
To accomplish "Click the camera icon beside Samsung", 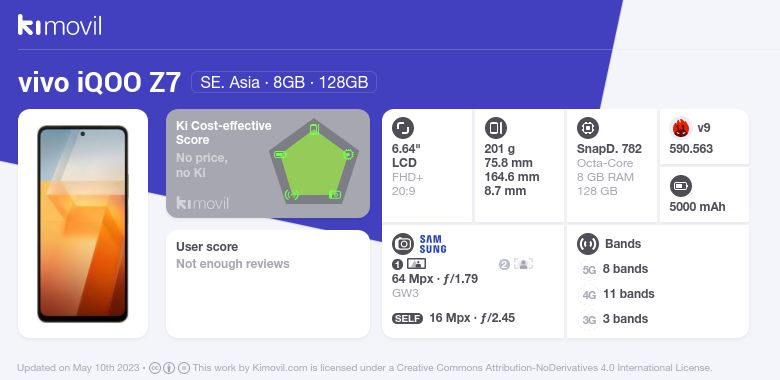I will (402, 244).
